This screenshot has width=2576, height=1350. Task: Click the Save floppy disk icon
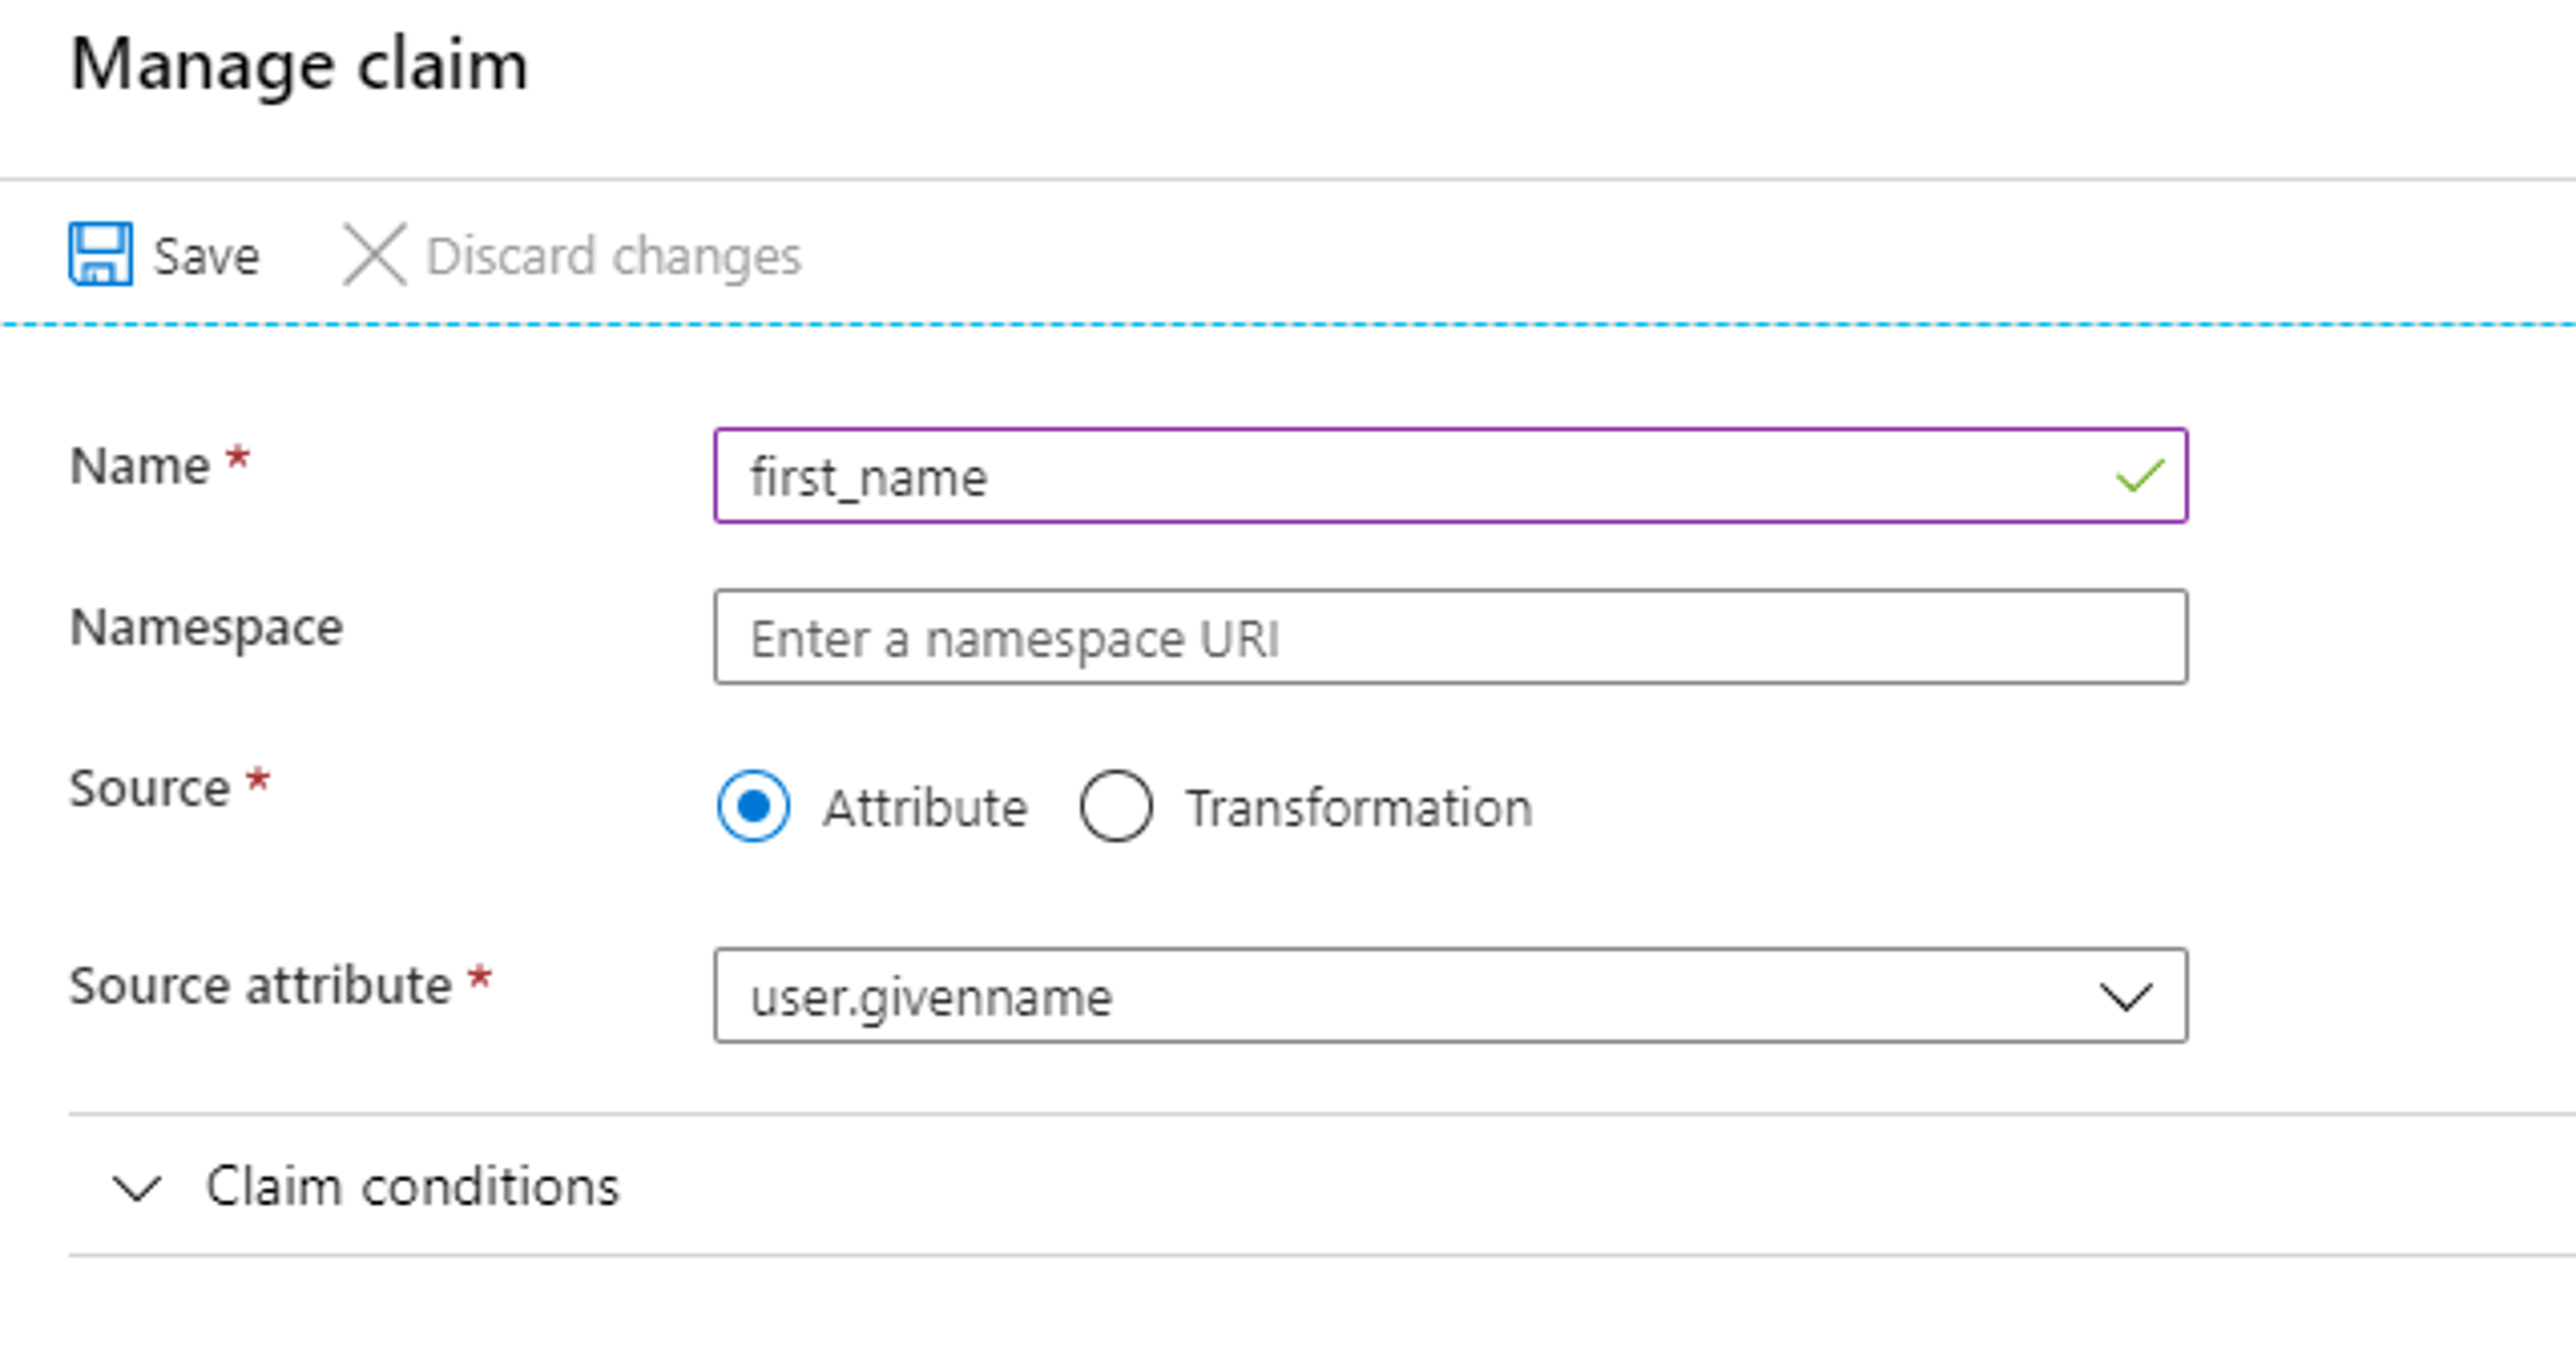(x=100, y=254)
